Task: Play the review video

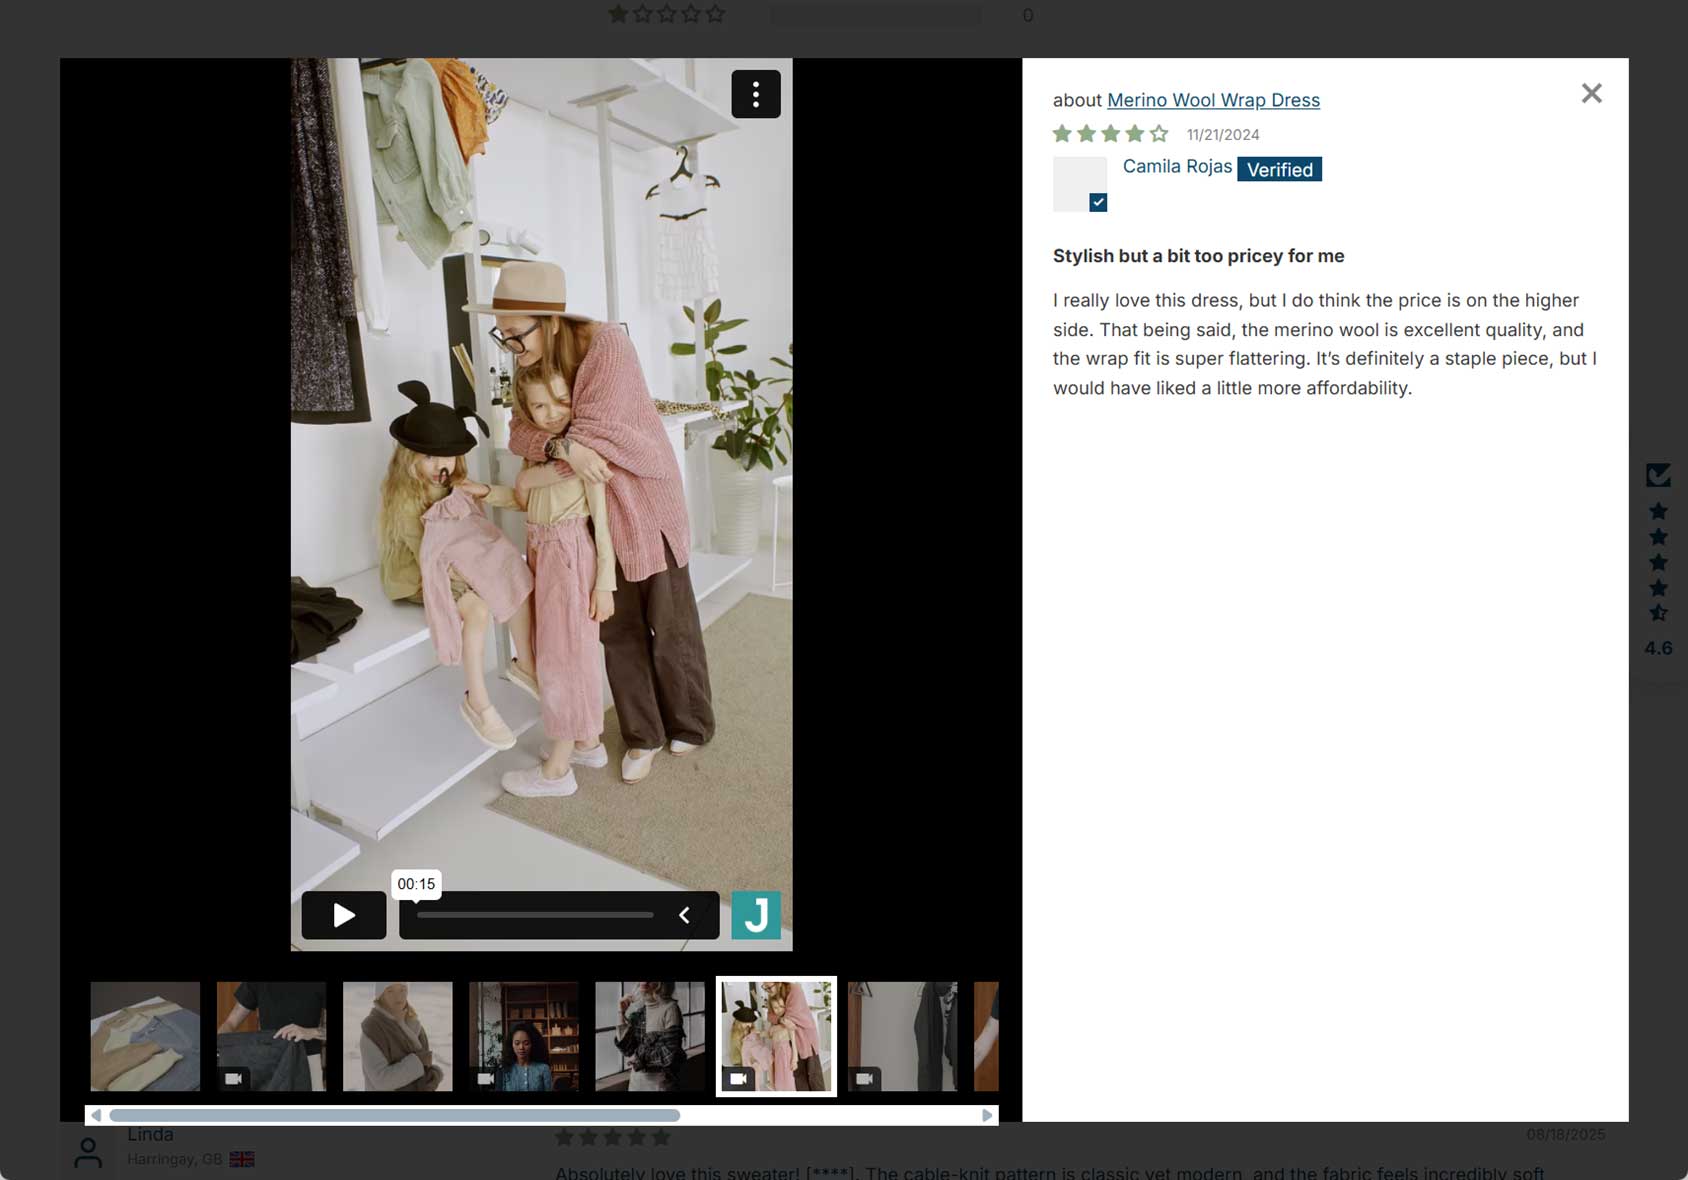Action: pyautogui.click(x=344, y=915)
